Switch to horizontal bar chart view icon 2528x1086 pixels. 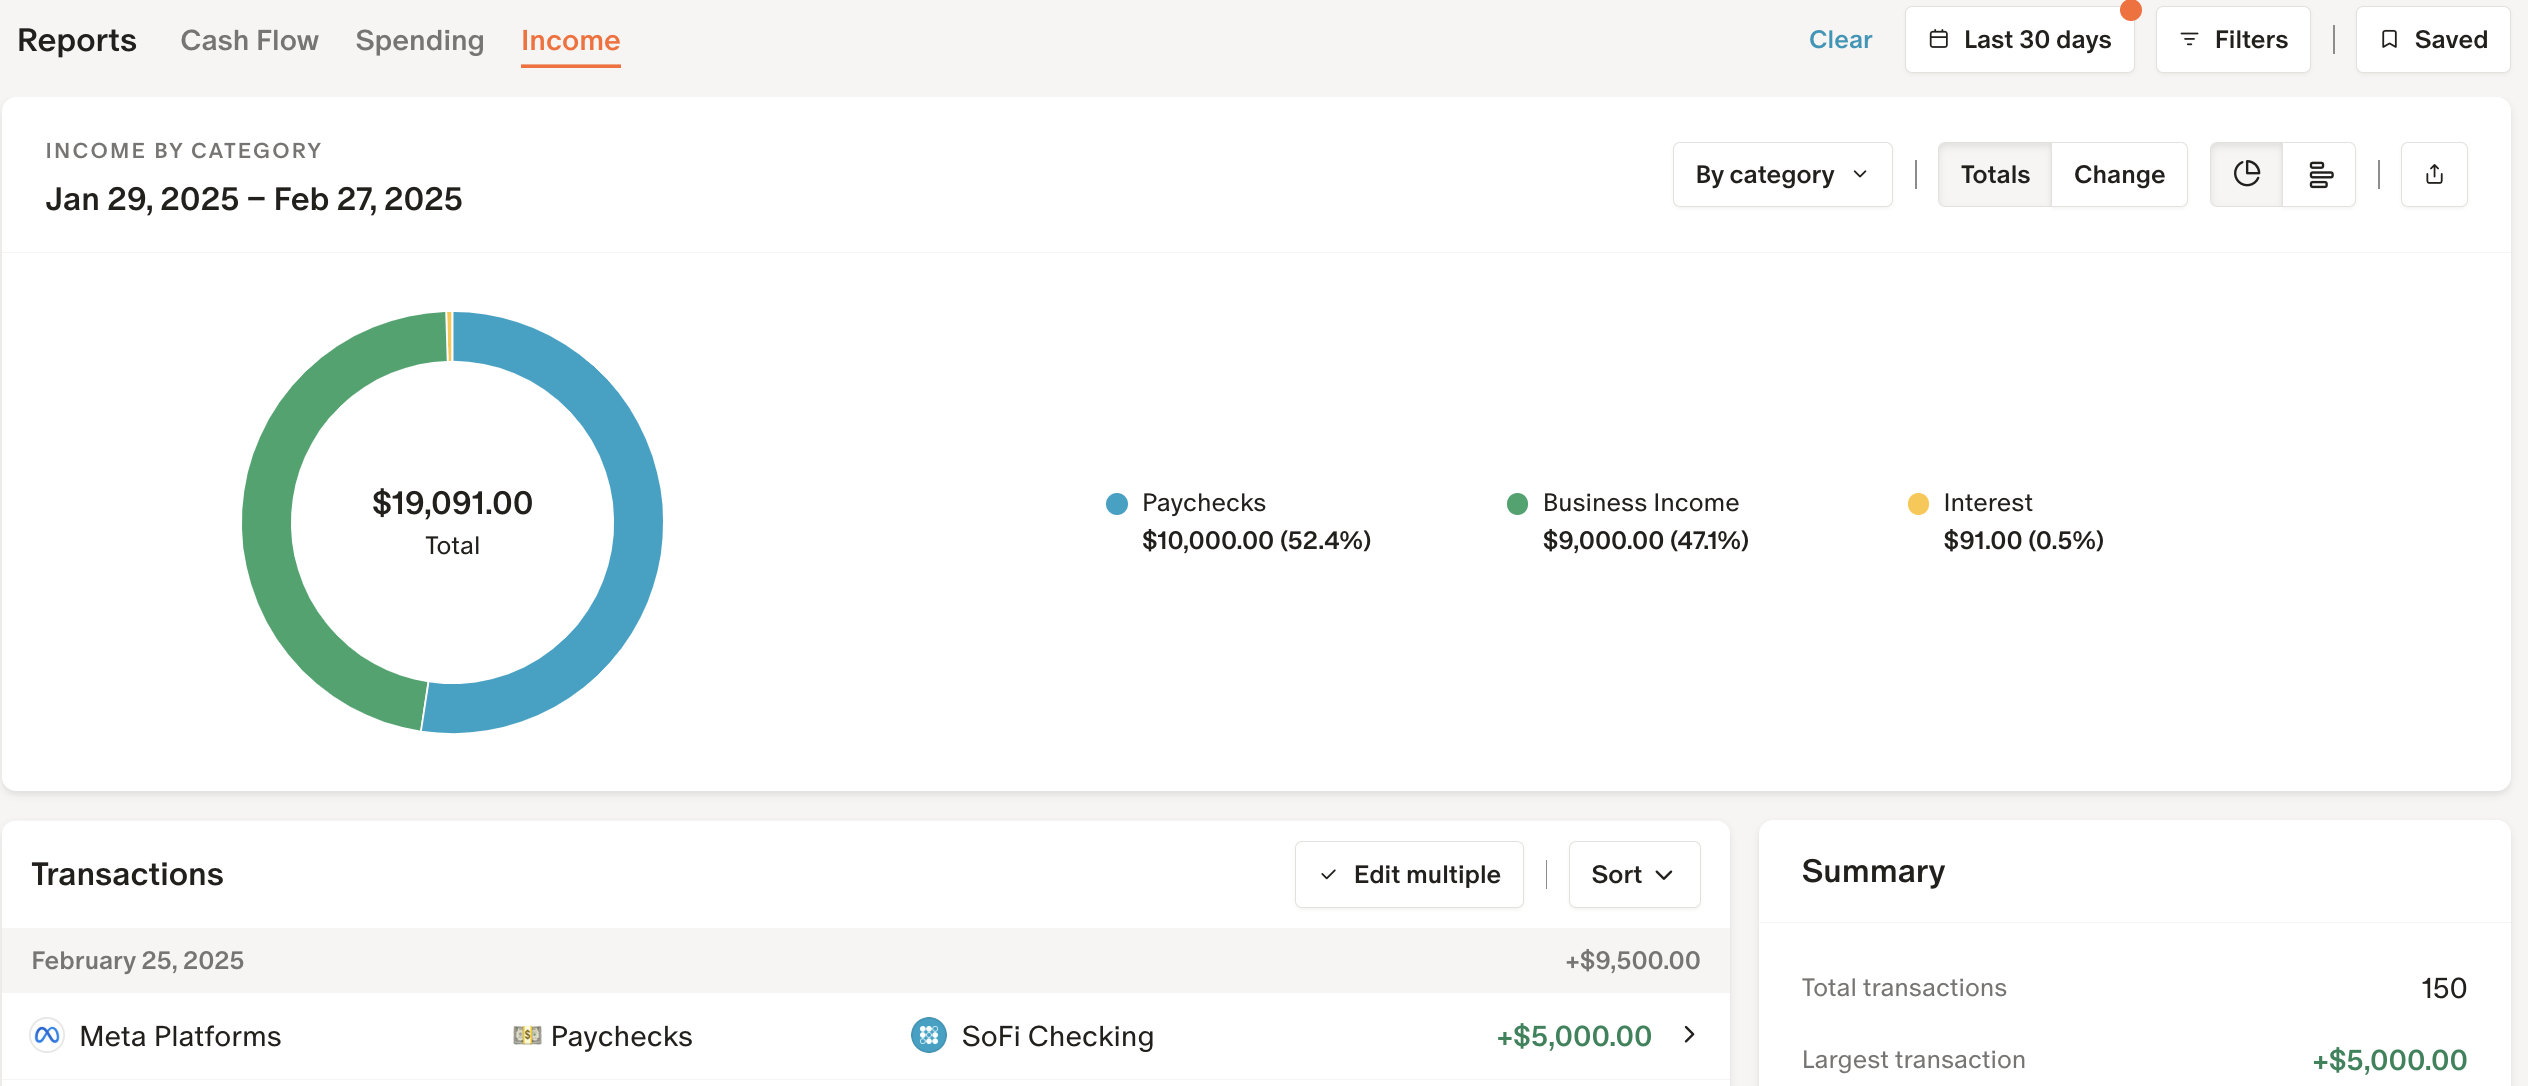(x=2319, y=174)
